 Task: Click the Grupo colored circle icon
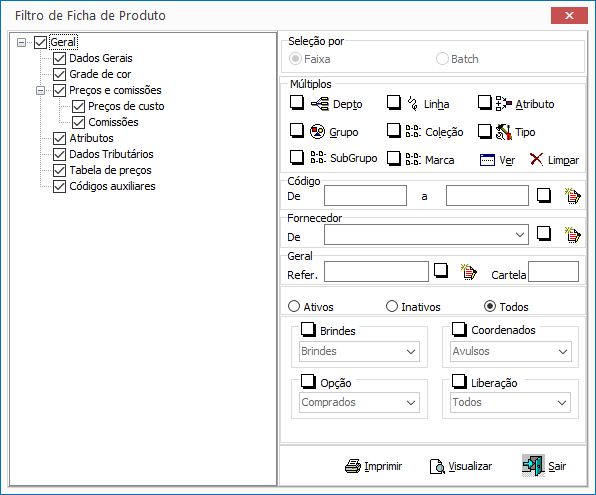pyautogui.click(x=317, y=132)
